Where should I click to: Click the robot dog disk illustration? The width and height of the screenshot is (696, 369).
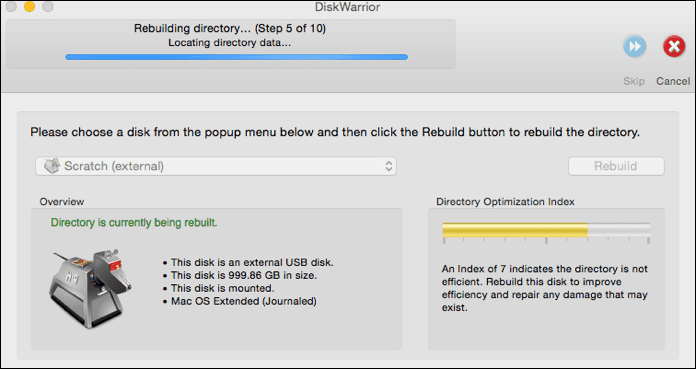click(90, 287)
